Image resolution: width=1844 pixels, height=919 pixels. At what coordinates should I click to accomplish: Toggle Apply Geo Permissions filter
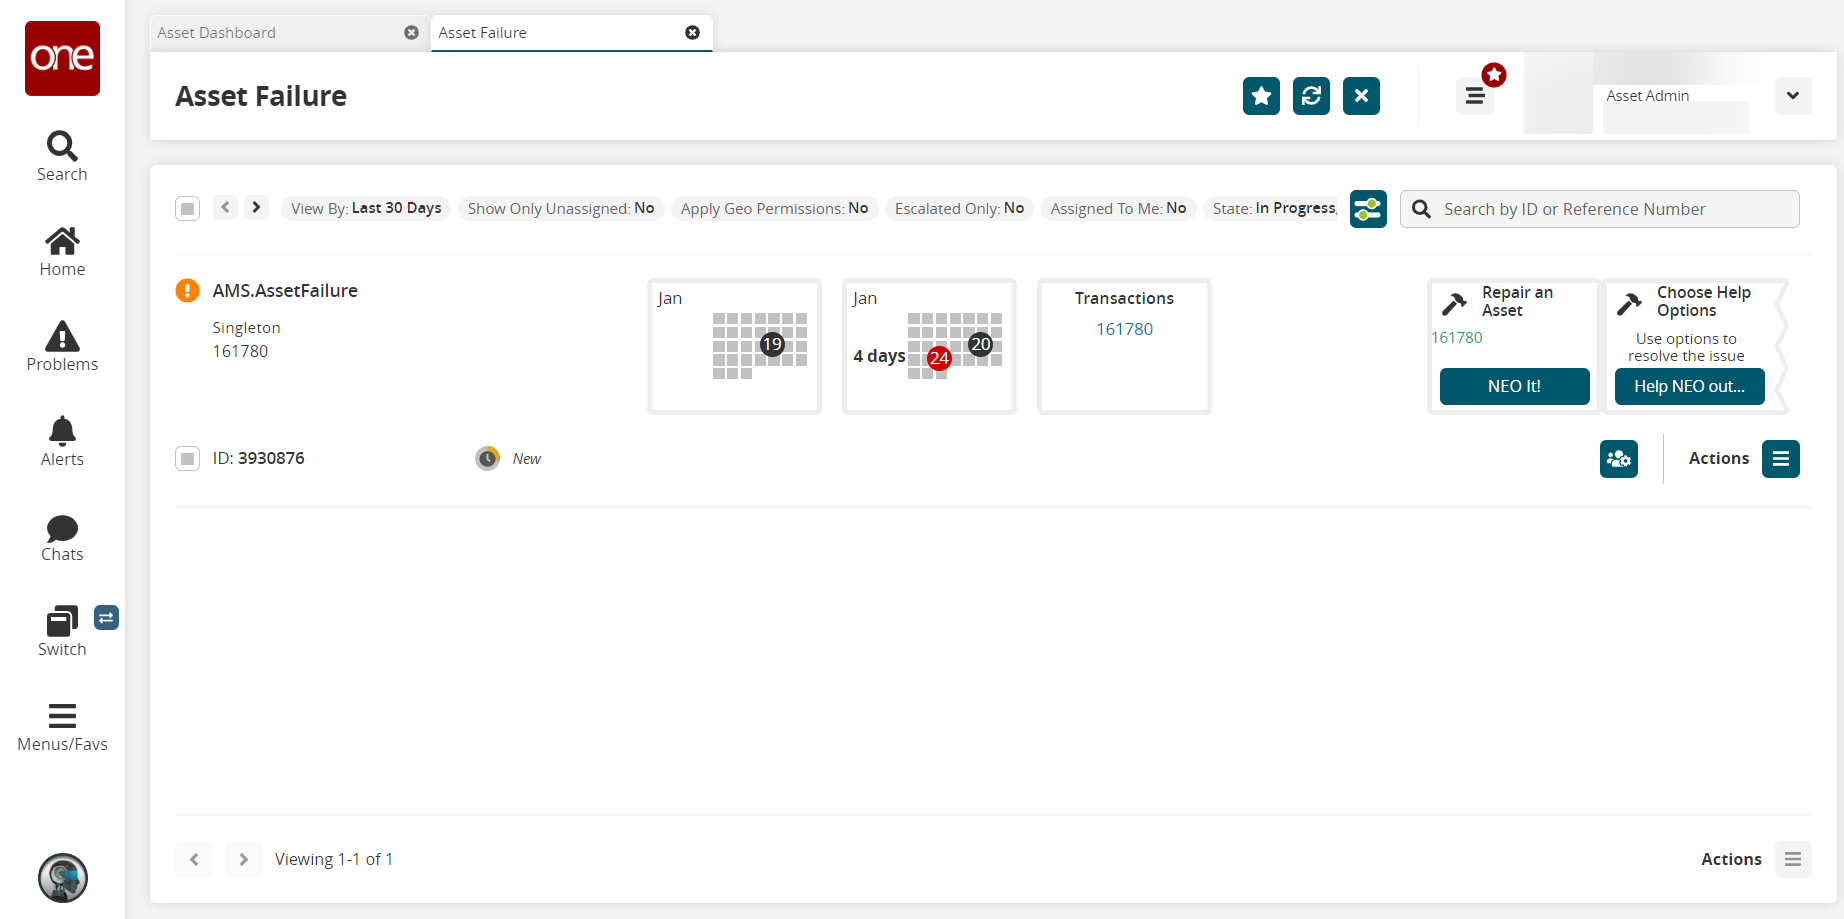[774, 208]
